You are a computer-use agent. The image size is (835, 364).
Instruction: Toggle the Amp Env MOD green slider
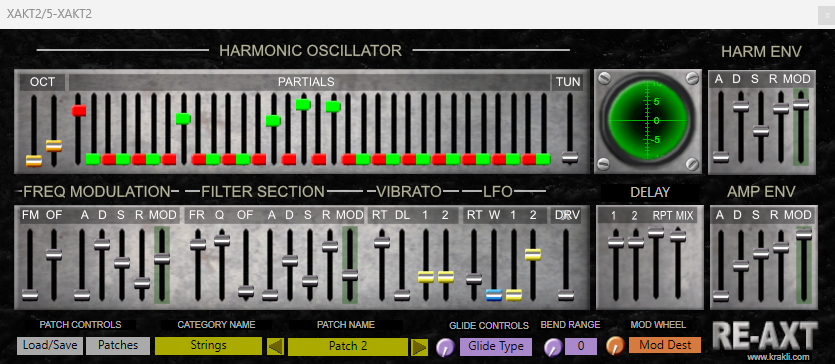803,234
